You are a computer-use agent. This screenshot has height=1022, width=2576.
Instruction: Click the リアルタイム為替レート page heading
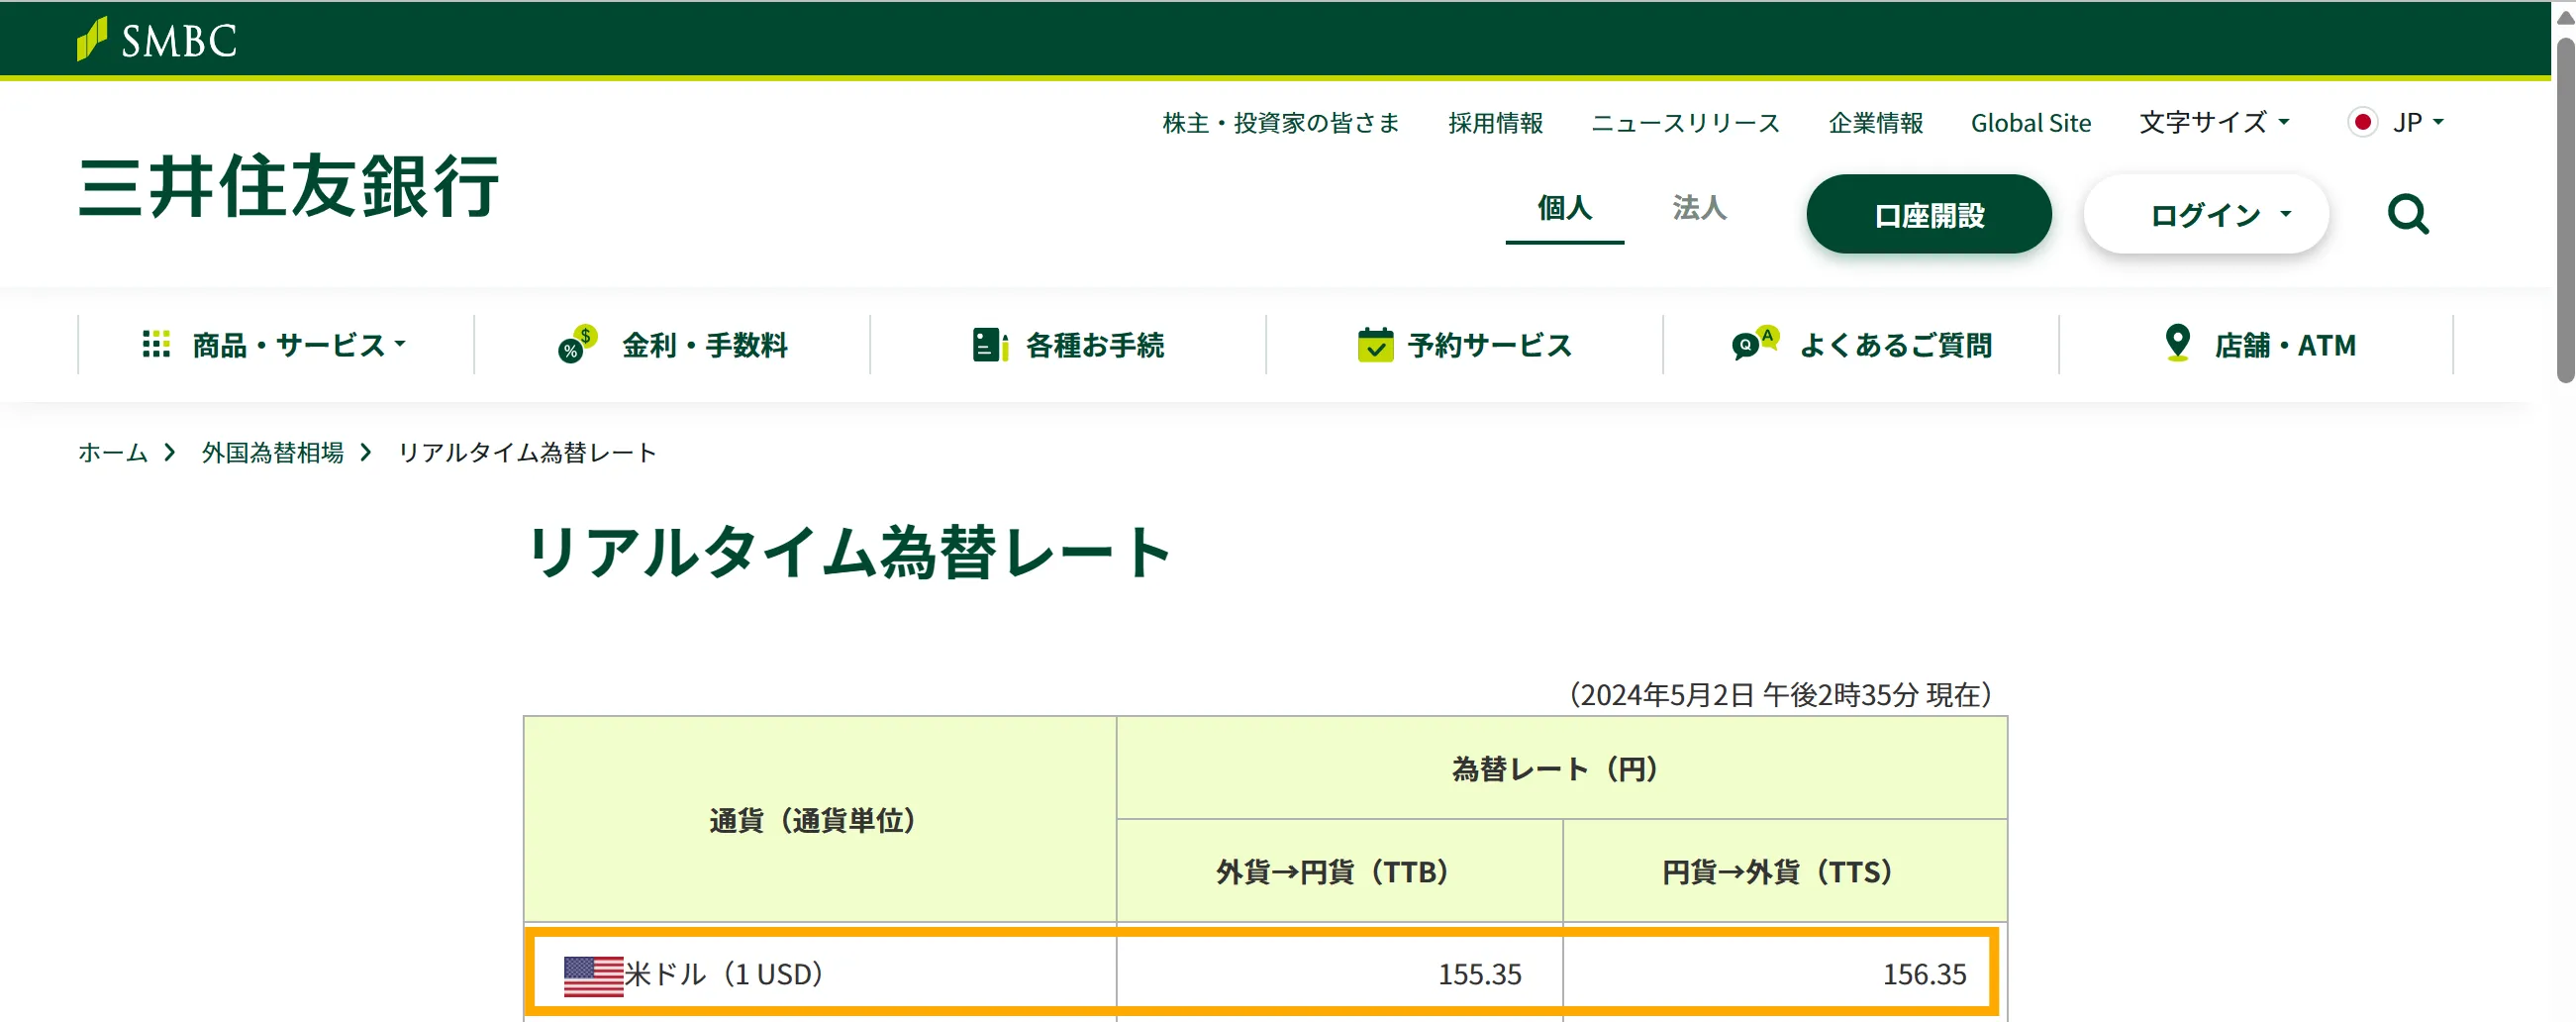849,552
